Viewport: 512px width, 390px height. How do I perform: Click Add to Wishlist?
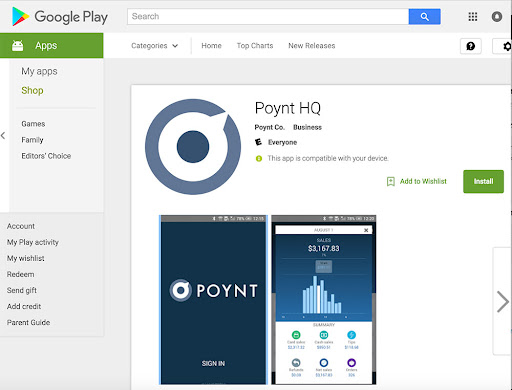423,181
